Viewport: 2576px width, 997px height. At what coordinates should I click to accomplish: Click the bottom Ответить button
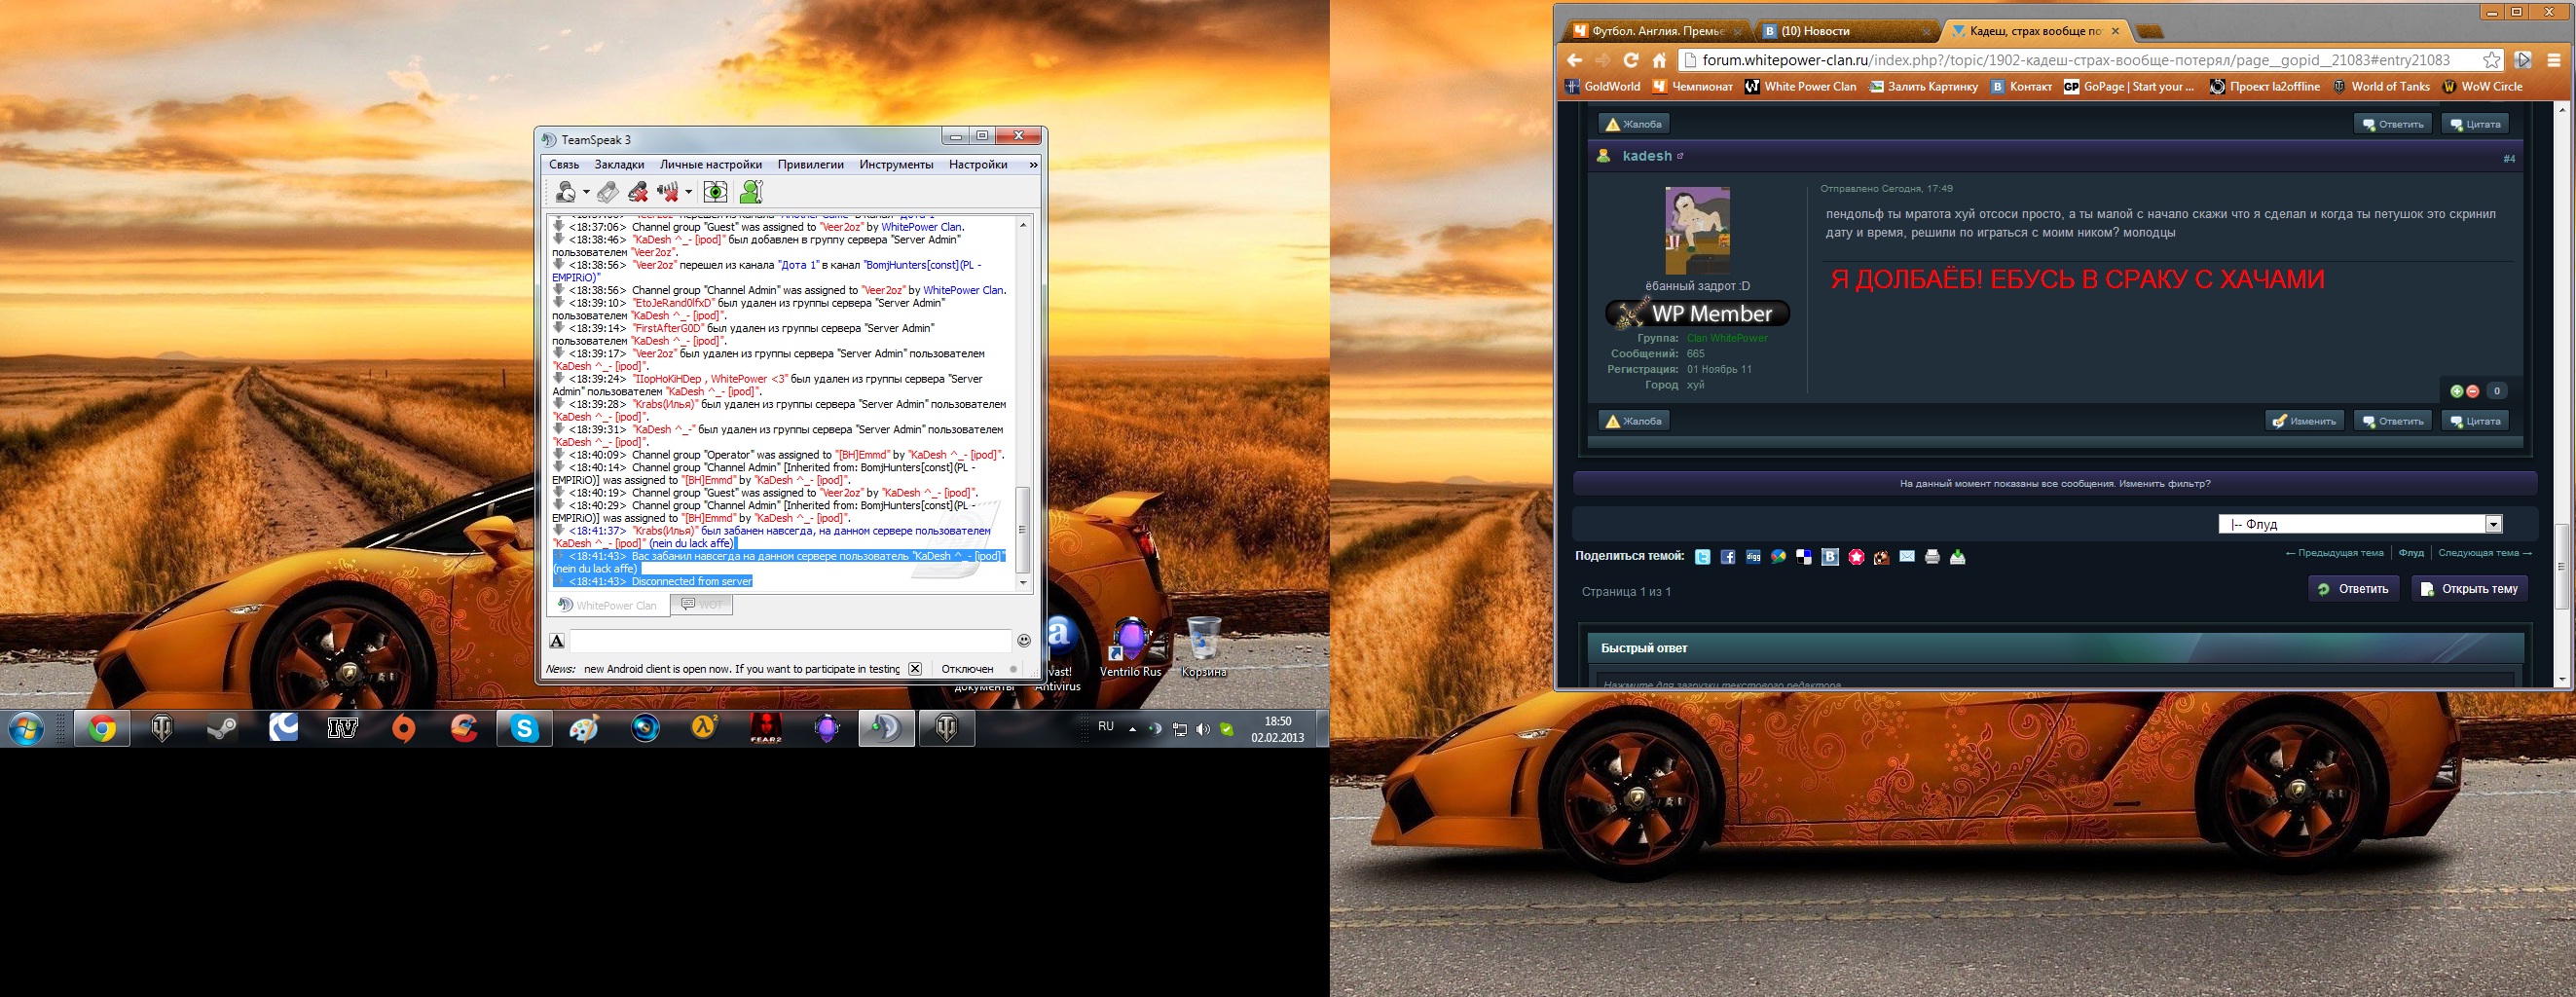point(2353,589)
